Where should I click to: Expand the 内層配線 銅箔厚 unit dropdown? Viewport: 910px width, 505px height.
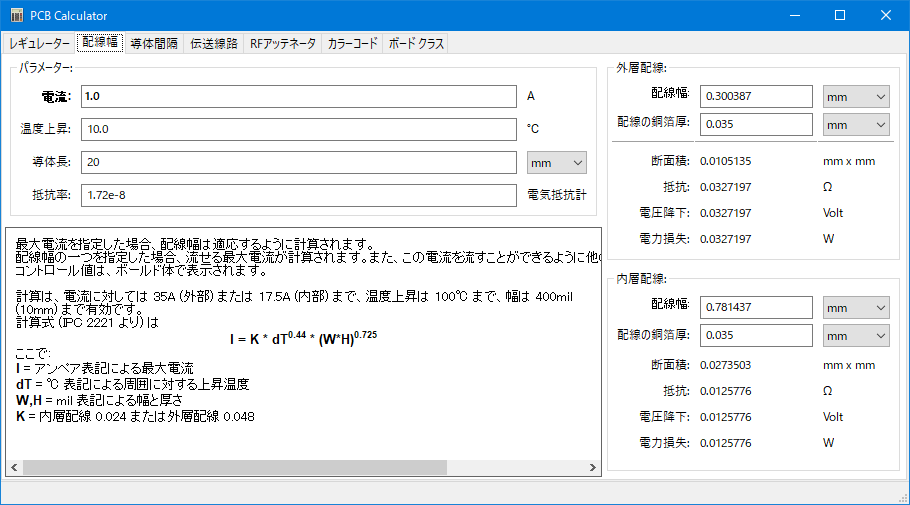coord(856,335)
